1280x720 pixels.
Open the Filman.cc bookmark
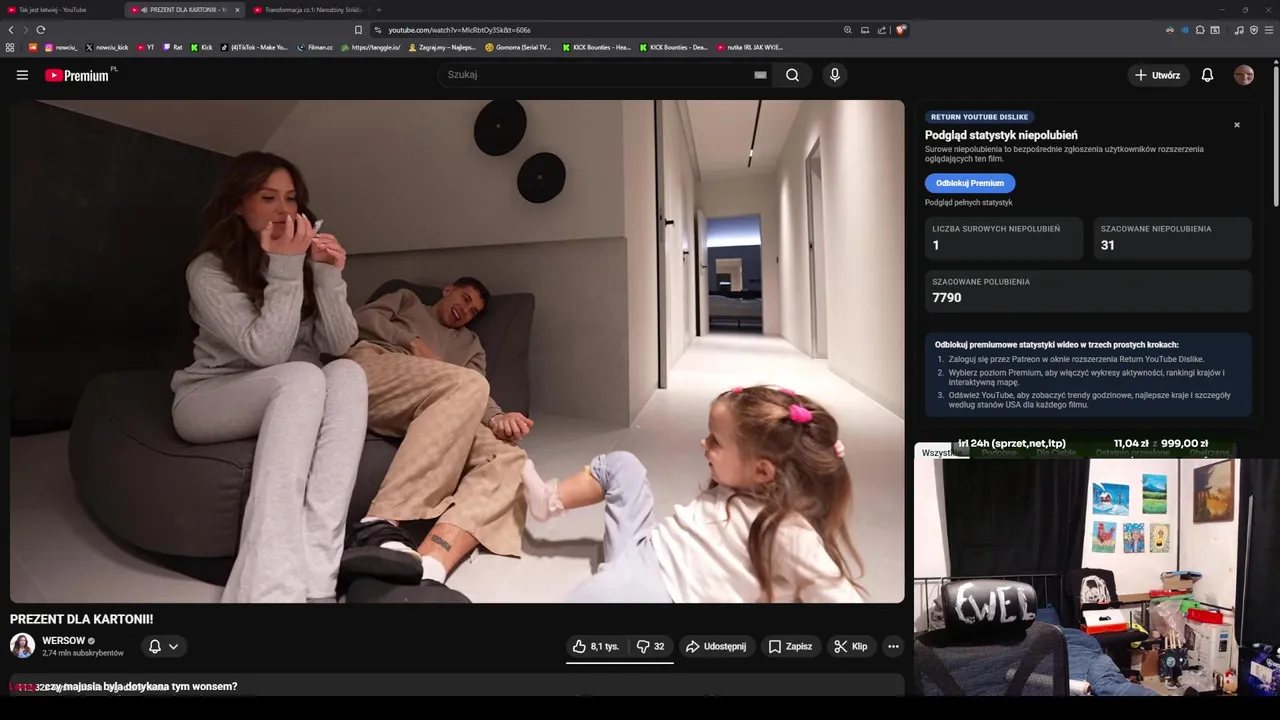pyautogui.click(x=315, y=47)
